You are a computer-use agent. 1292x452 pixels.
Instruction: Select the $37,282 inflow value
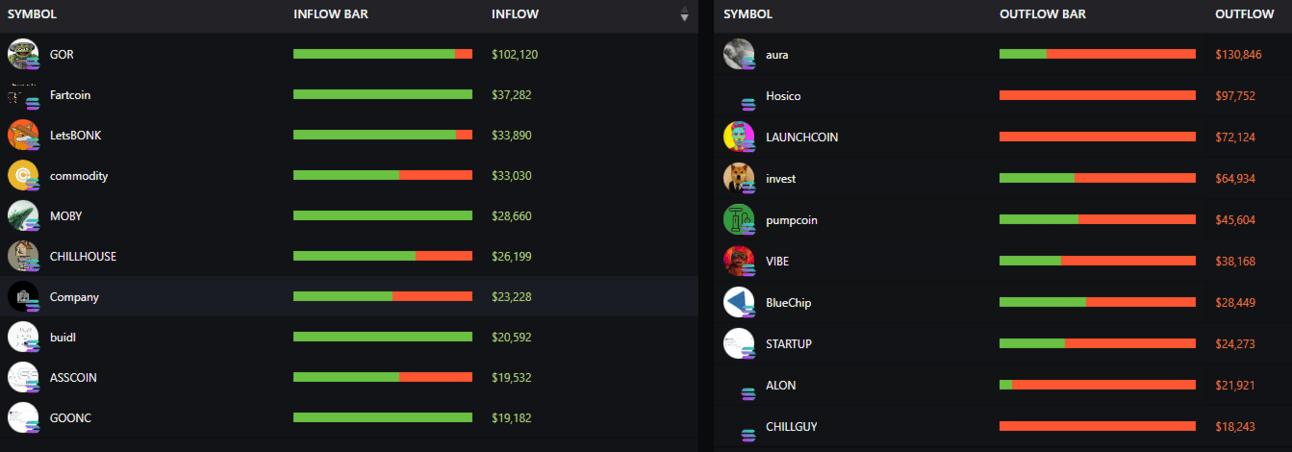(x=512, y=95)
